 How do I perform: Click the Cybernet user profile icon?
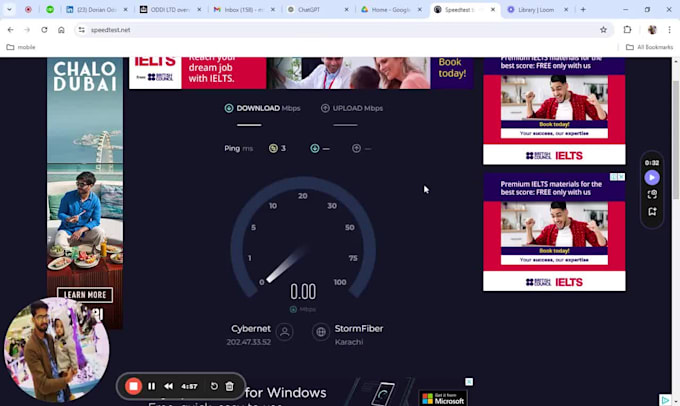[x=284, y=332]
